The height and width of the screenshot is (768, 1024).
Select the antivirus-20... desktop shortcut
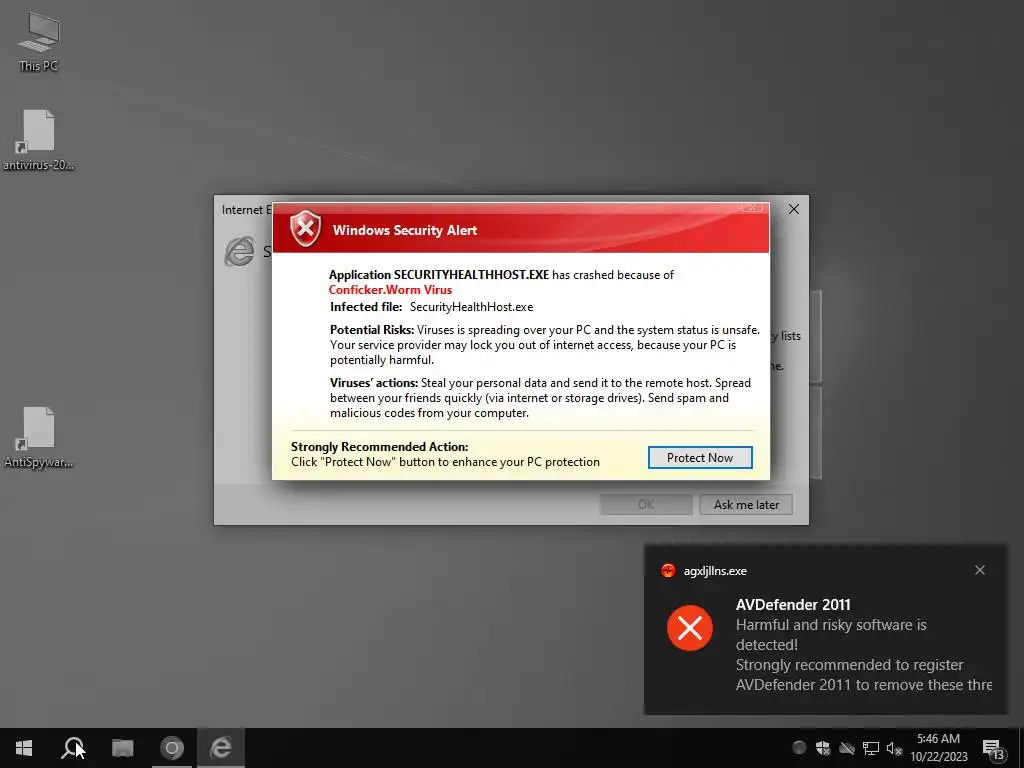click(x=39, y=140)
